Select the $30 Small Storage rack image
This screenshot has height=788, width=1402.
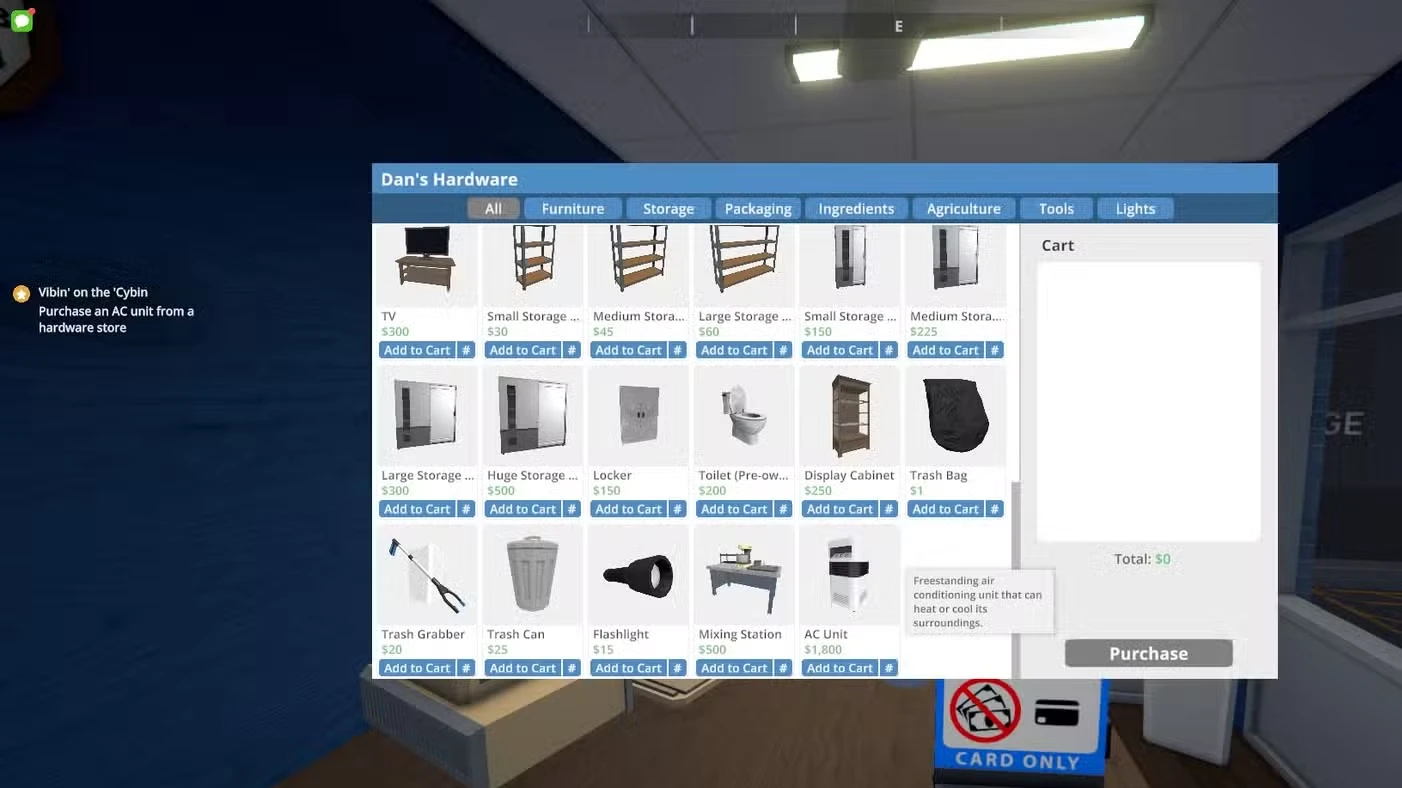[533, 265]
